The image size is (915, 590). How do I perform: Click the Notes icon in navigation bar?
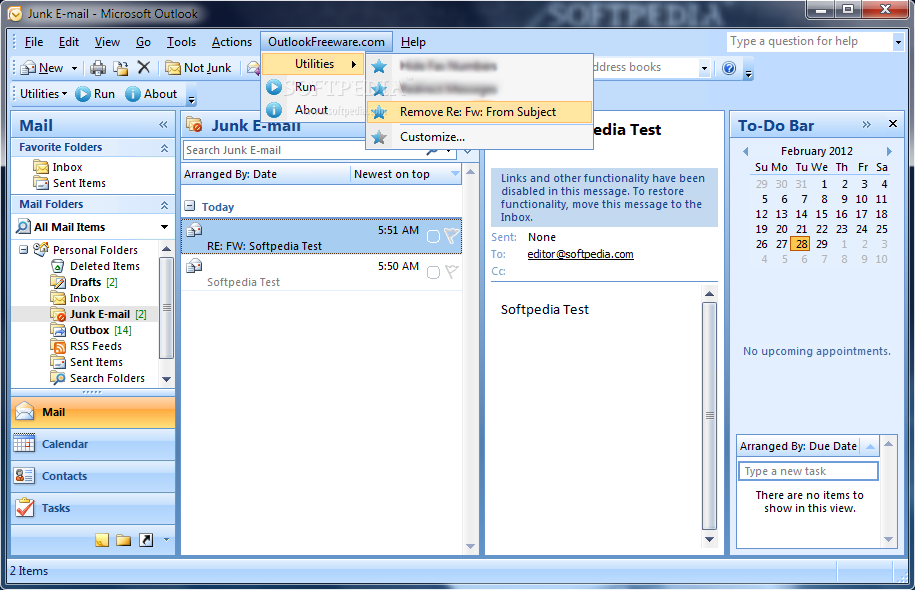(102, 540)
